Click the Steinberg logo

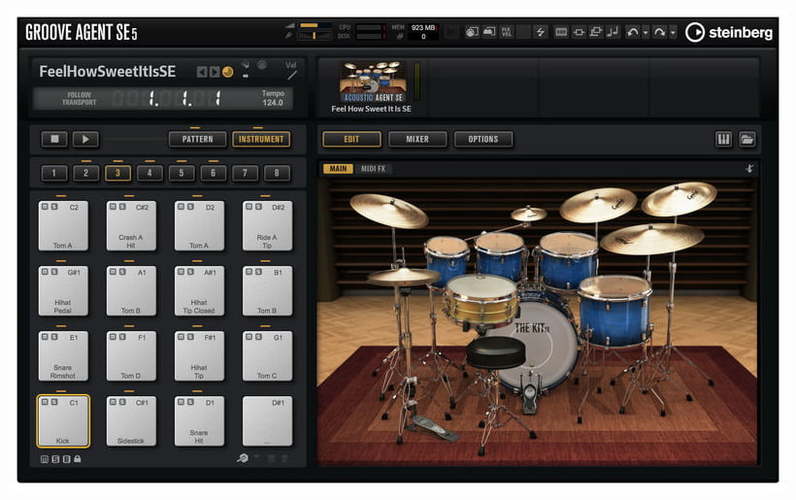pyautogui.click(x=729, y=32)
